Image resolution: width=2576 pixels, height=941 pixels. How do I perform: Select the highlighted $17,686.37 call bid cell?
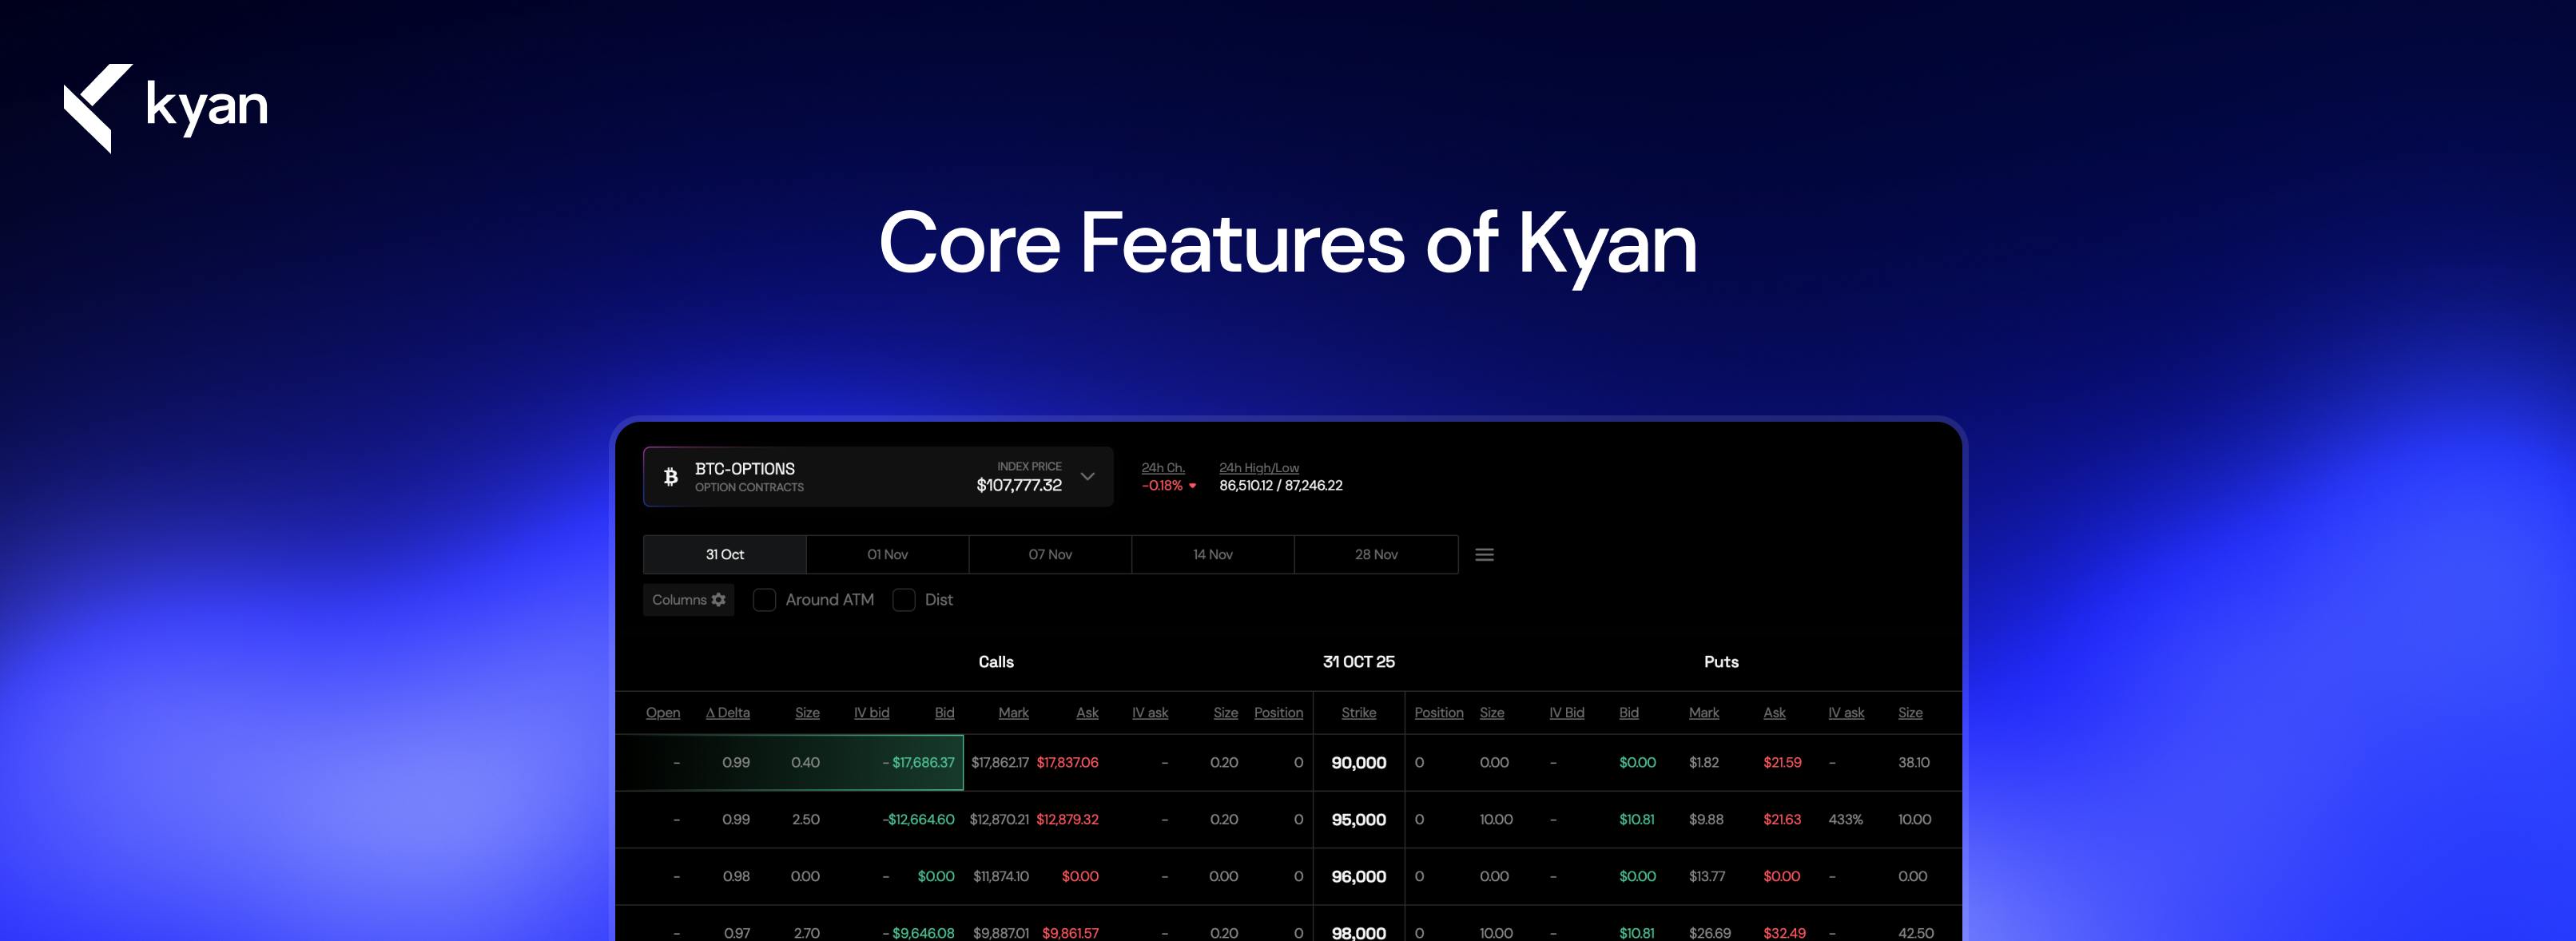(x=918, y=762)
